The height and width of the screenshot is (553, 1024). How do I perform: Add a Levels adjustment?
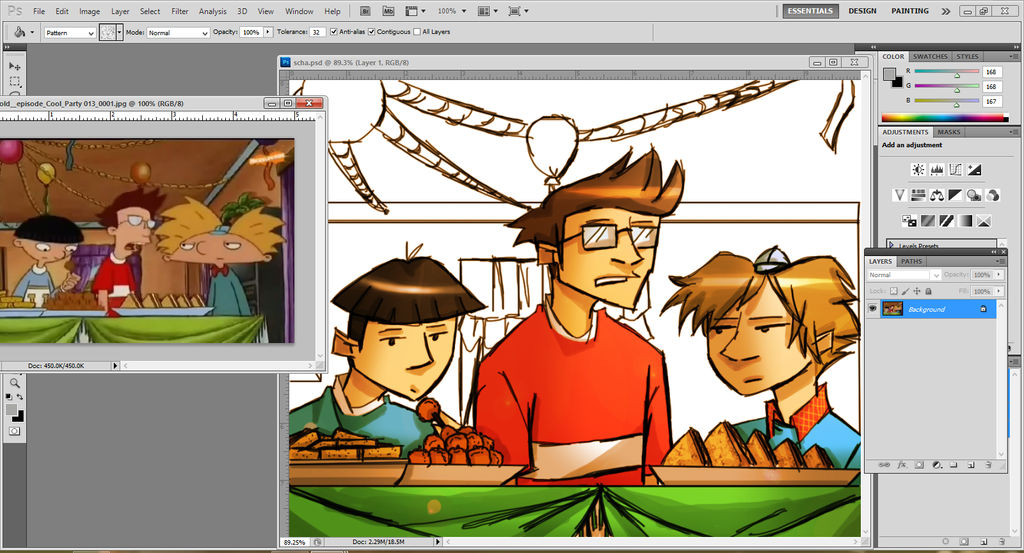coord(936,170)
